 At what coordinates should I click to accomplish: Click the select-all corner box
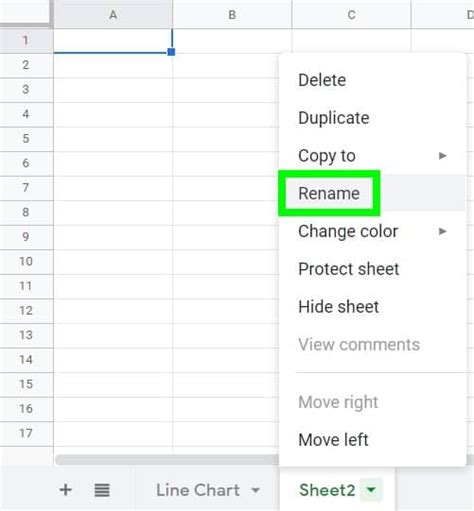pos(26,13)
